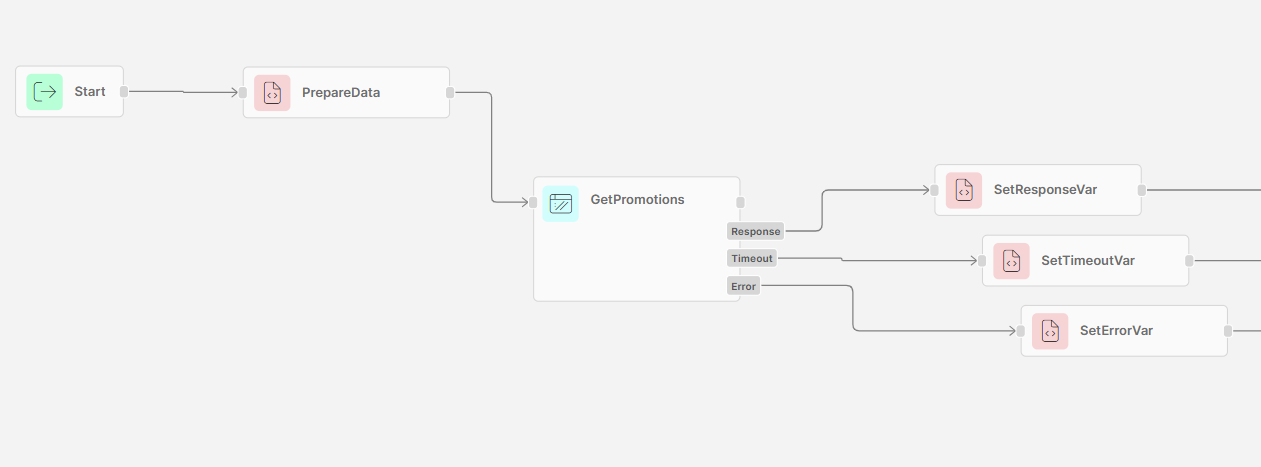
Task: Click the SetResponseVar script icon
Action: pyautogui.click(x=964, y=190)
